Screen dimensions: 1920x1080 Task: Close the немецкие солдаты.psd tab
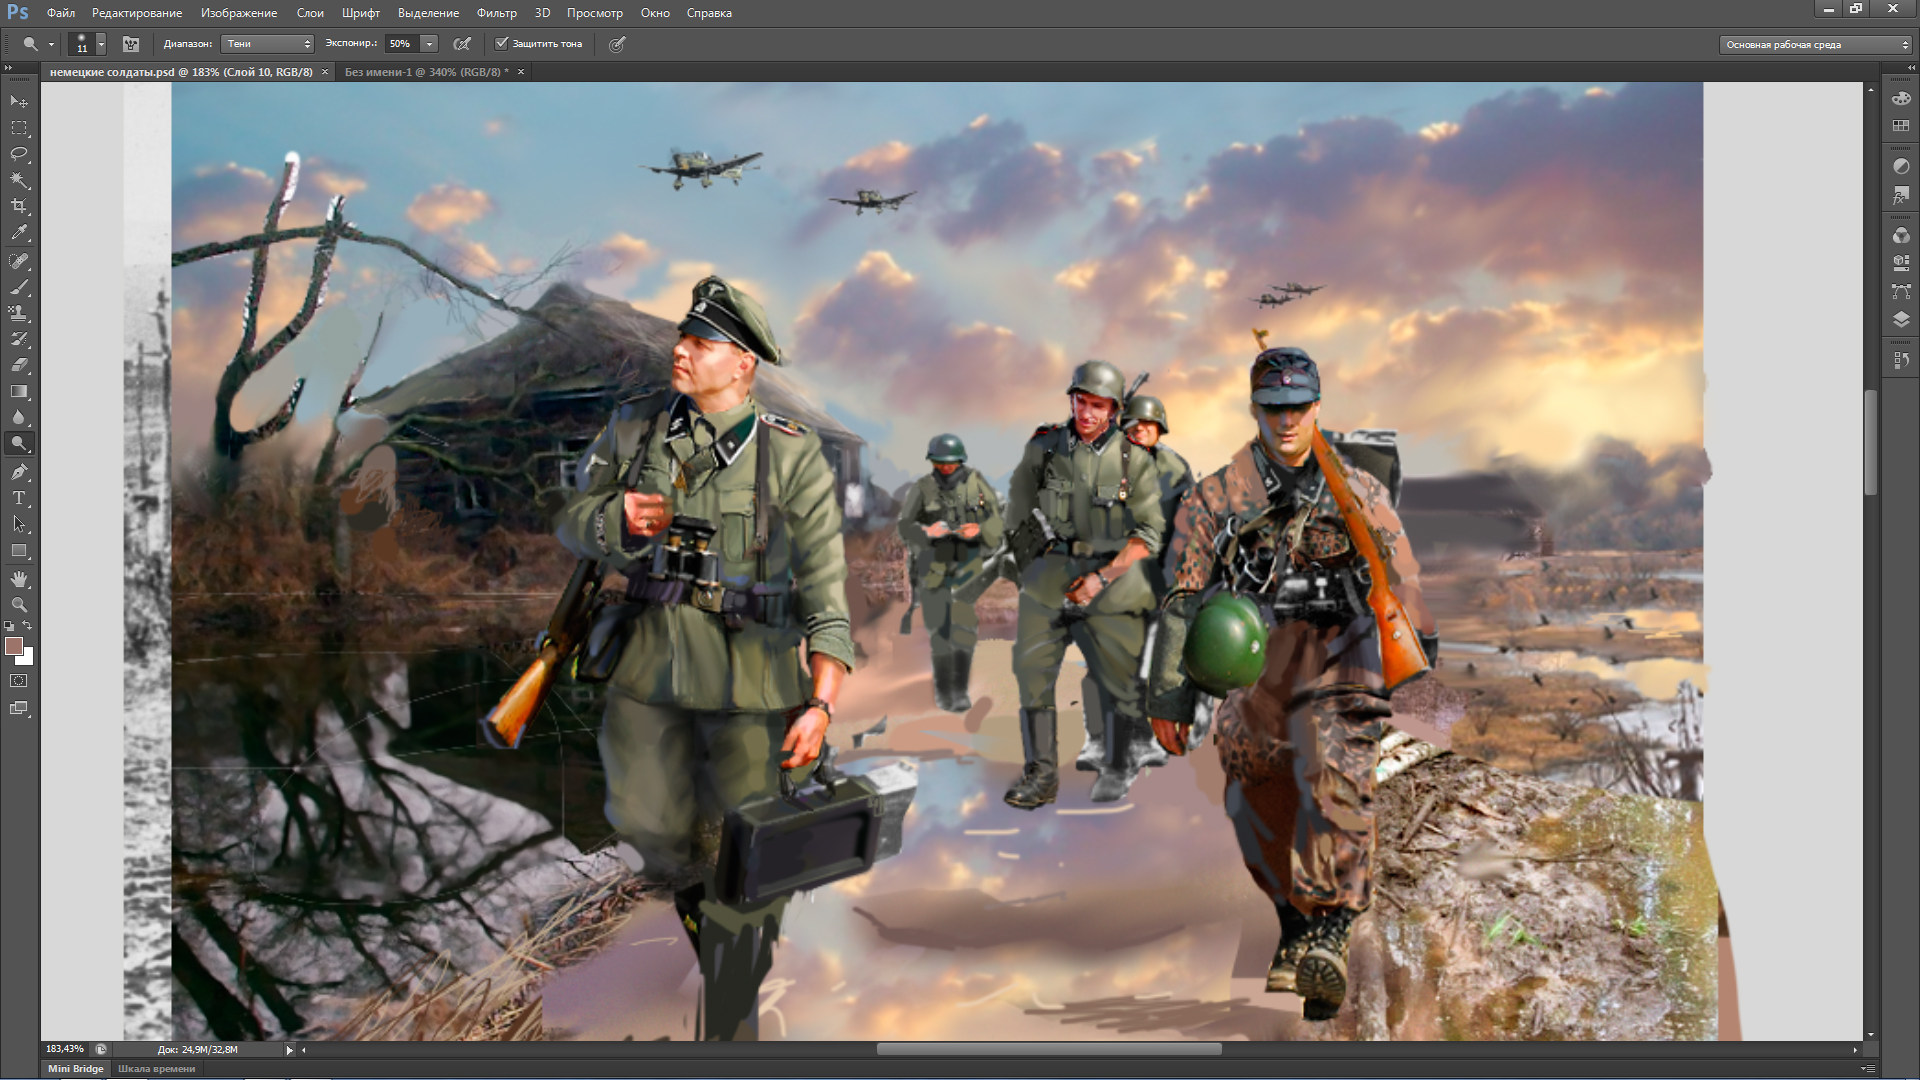tap(325, 72)
